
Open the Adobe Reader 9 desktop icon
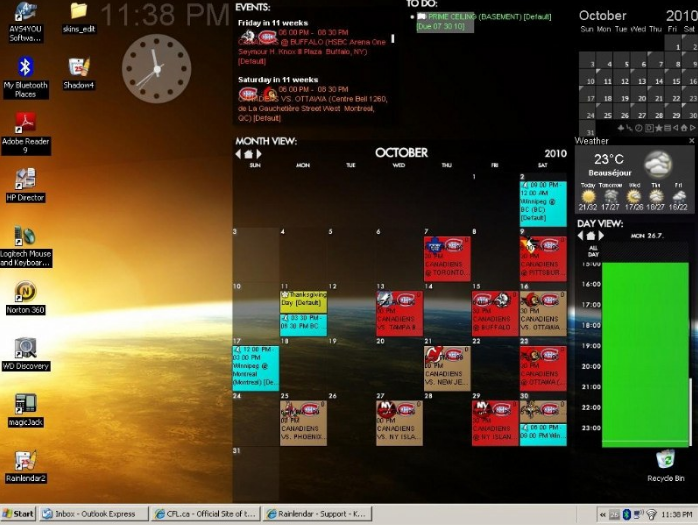click(25, 122)
